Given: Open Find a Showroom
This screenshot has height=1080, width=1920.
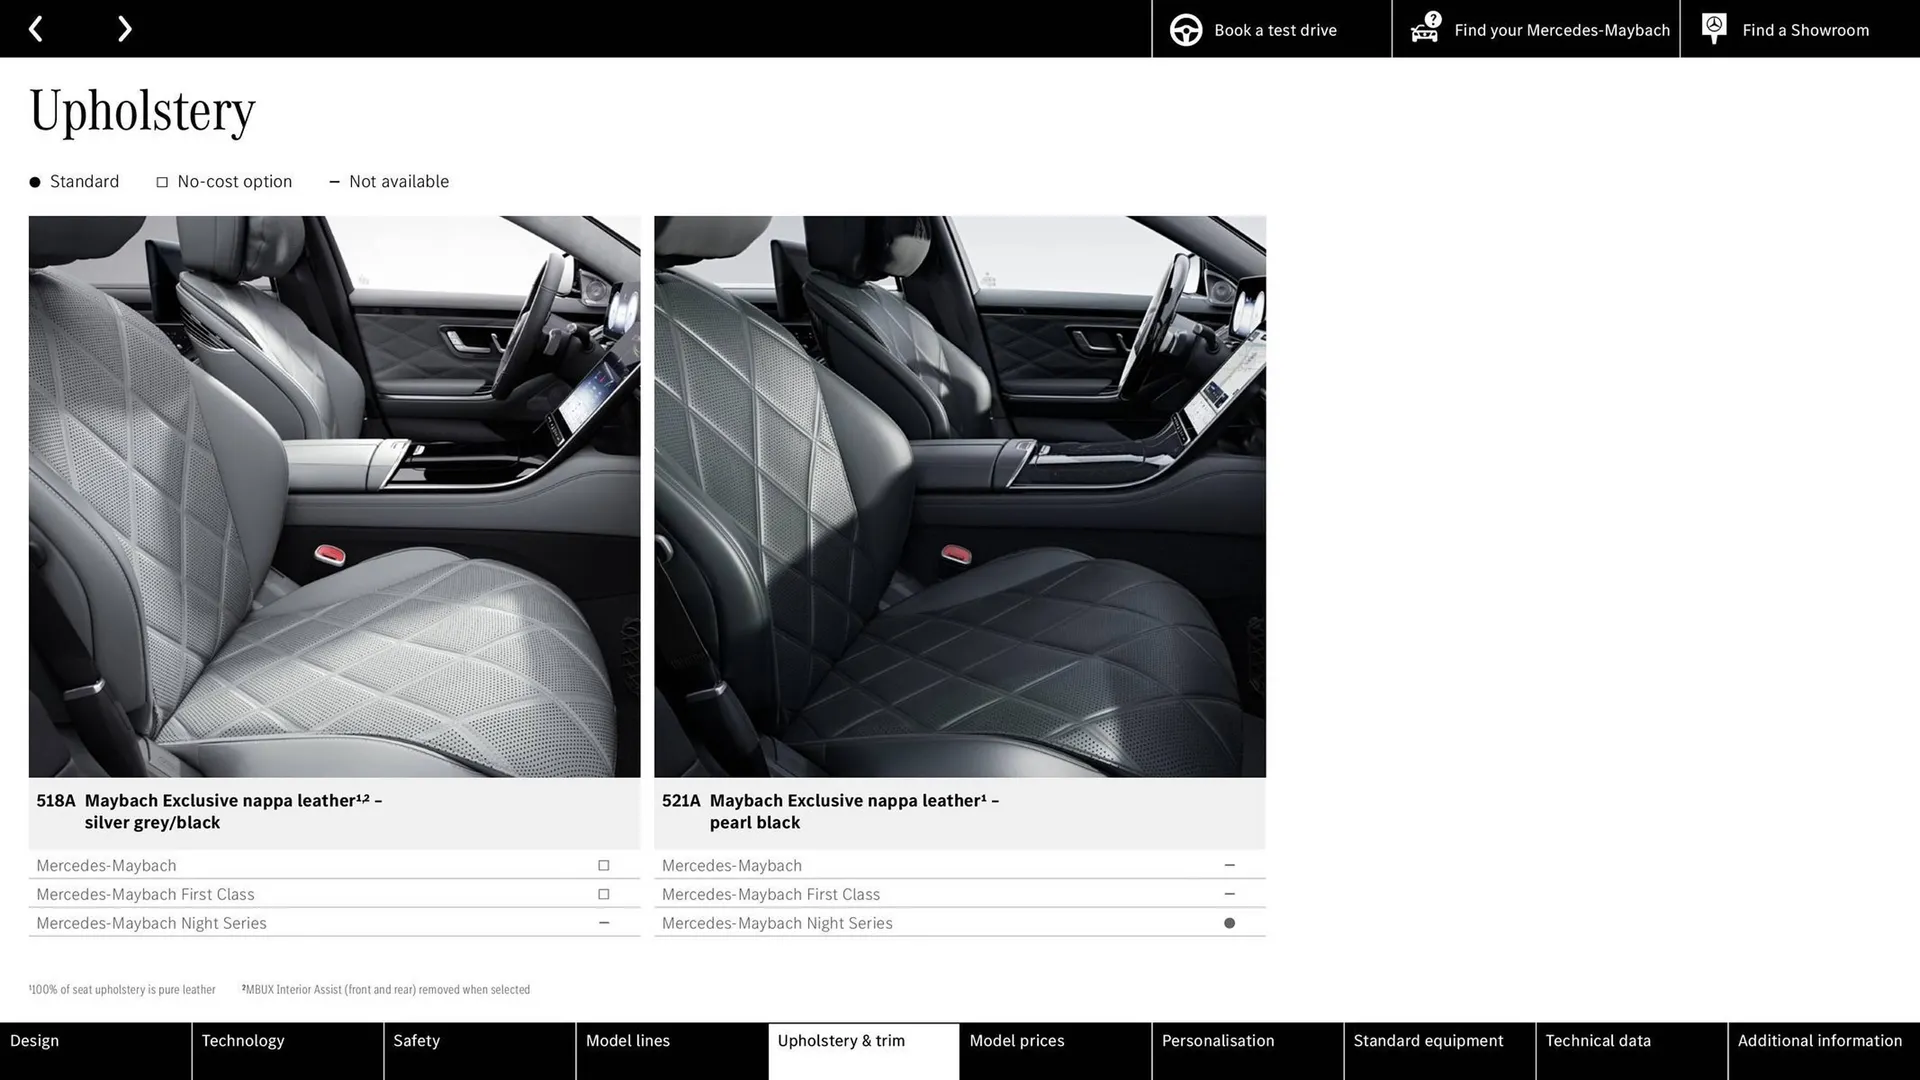Looking at the screenshot, I should (x=1800, y=29).
